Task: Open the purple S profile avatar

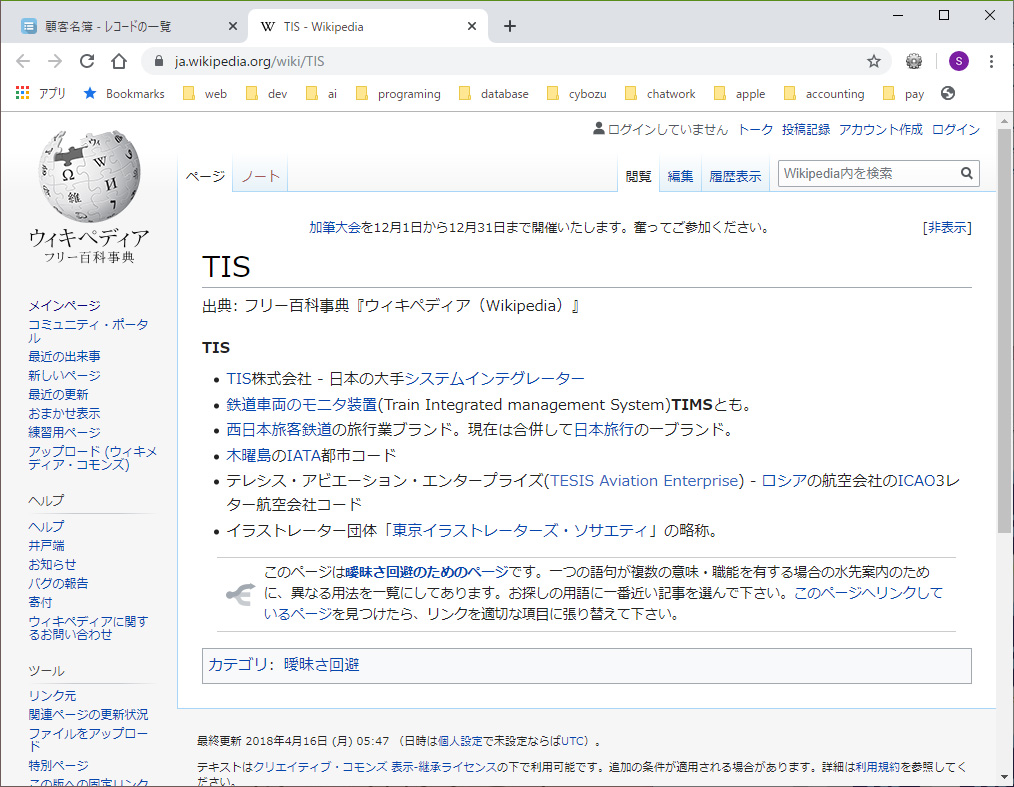Action: pyautogui.click(x=958, y=61)
